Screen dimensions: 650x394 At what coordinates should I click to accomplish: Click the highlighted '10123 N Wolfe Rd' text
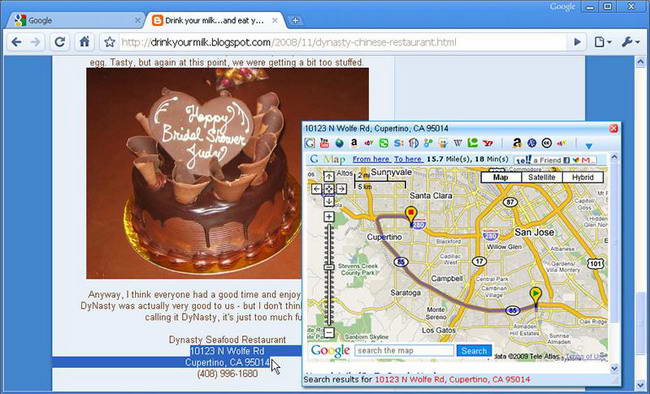[x=227, y=351]
